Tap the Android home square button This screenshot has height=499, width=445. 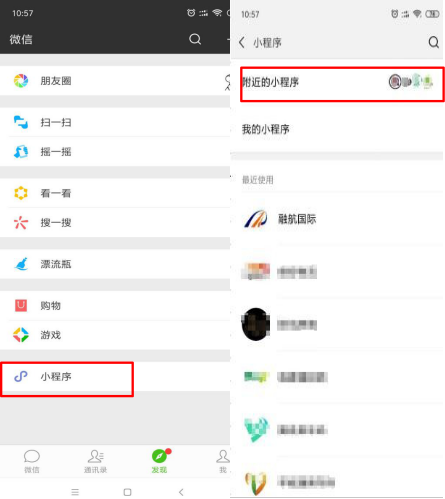pyautogui.click(x=127, y=492)
